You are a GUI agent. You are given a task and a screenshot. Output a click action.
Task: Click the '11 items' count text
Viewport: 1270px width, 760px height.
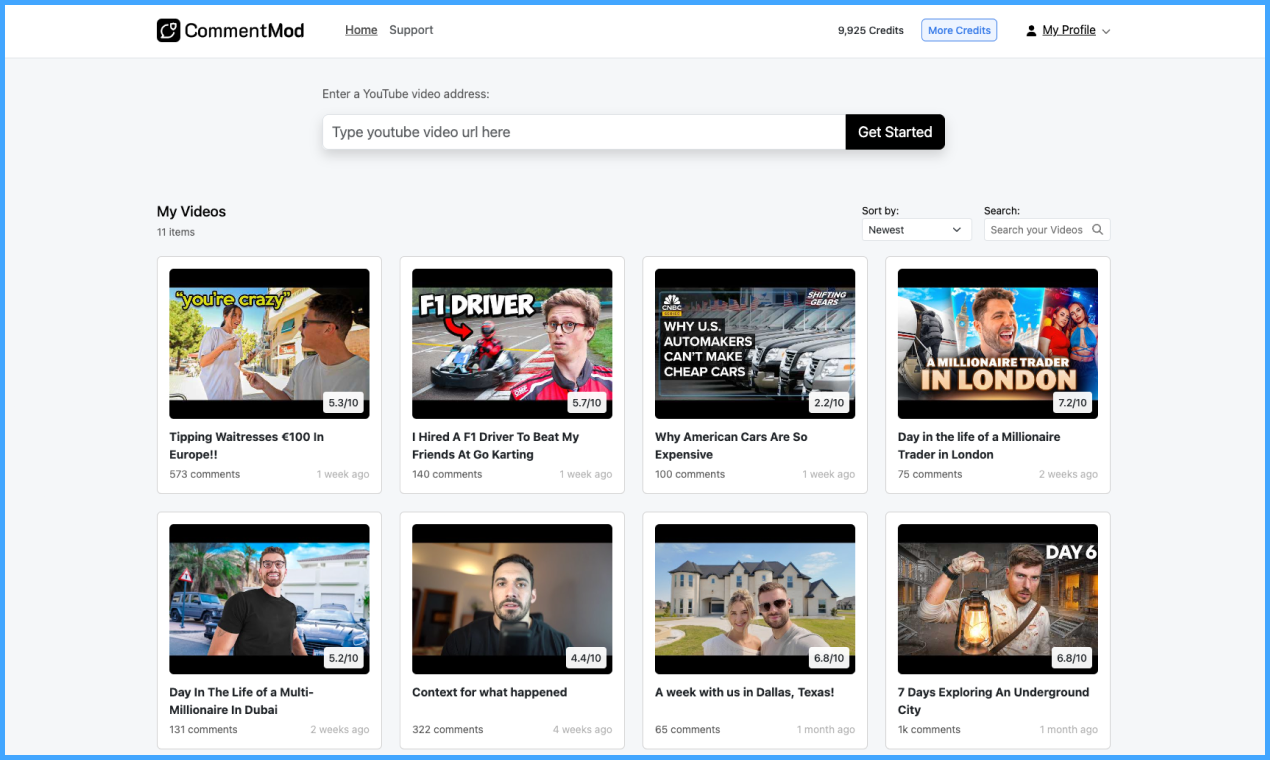(176, 232)
